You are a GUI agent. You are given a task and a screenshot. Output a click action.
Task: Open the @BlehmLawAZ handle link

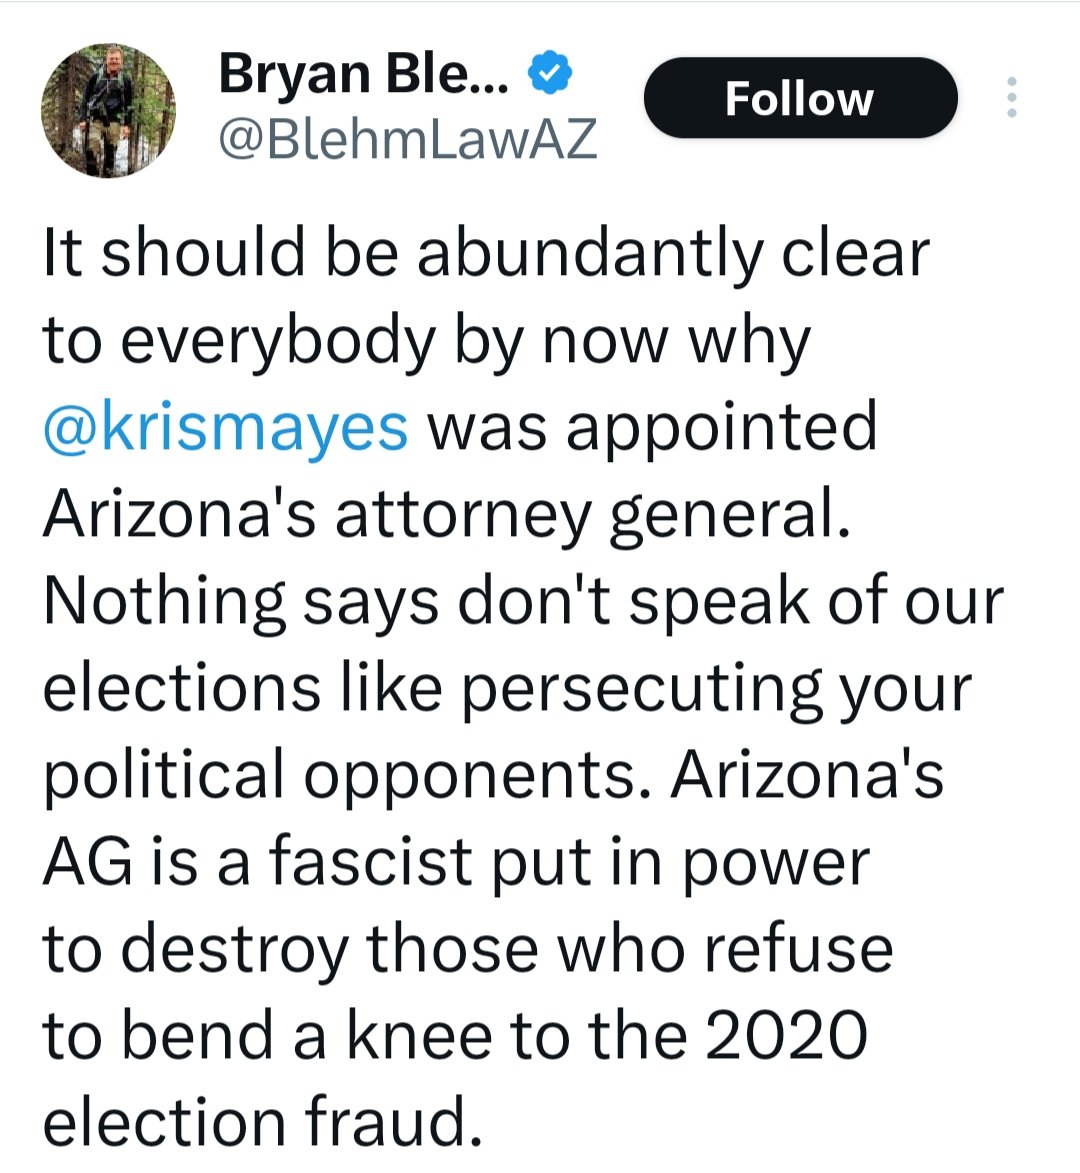[408, 138]
